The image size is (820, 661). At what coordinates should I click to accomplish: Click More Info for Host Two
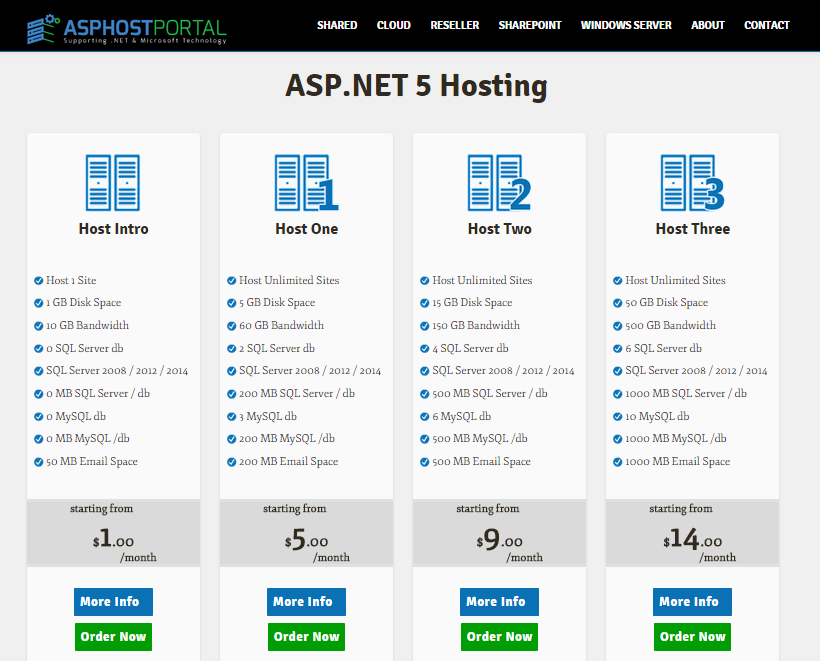(499, 601)
